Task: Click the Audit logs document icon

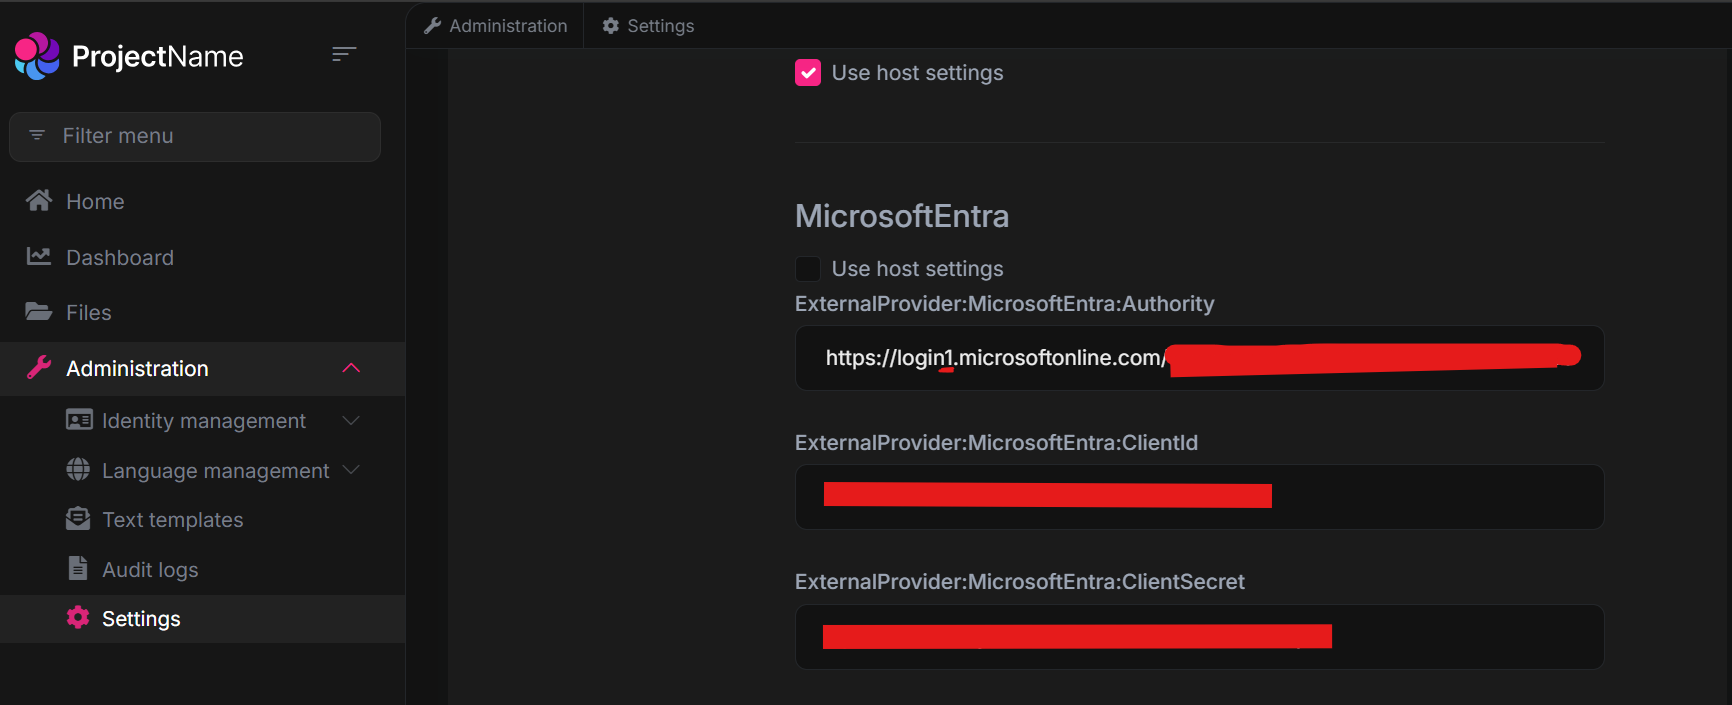Action: [78, 569]
